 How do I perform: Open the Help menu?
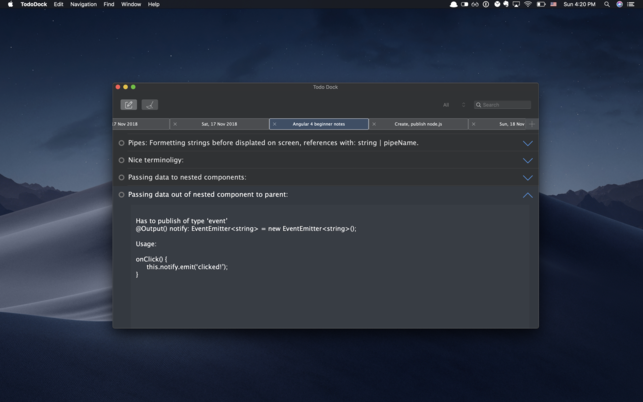click(153, 4)
